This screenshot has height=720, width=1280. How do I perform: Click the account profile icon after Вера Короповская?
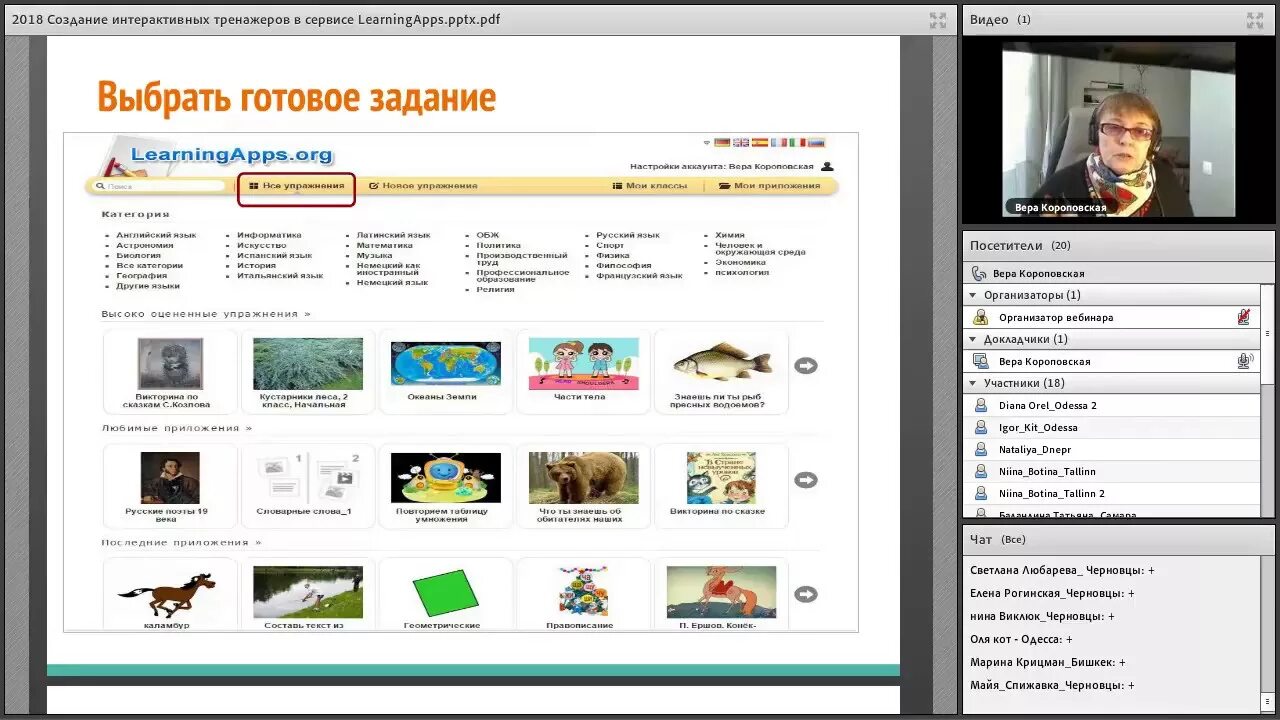pyautogui.click(x=827, y=166)
